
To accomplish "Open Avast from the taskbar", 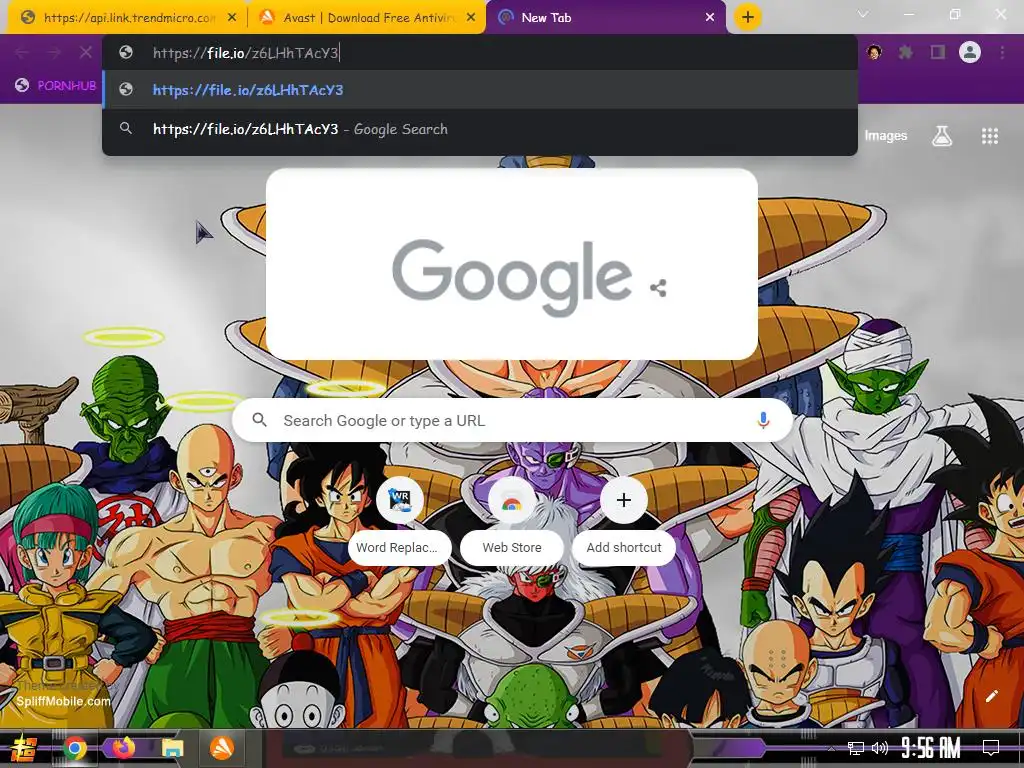I will click(222, 748).
